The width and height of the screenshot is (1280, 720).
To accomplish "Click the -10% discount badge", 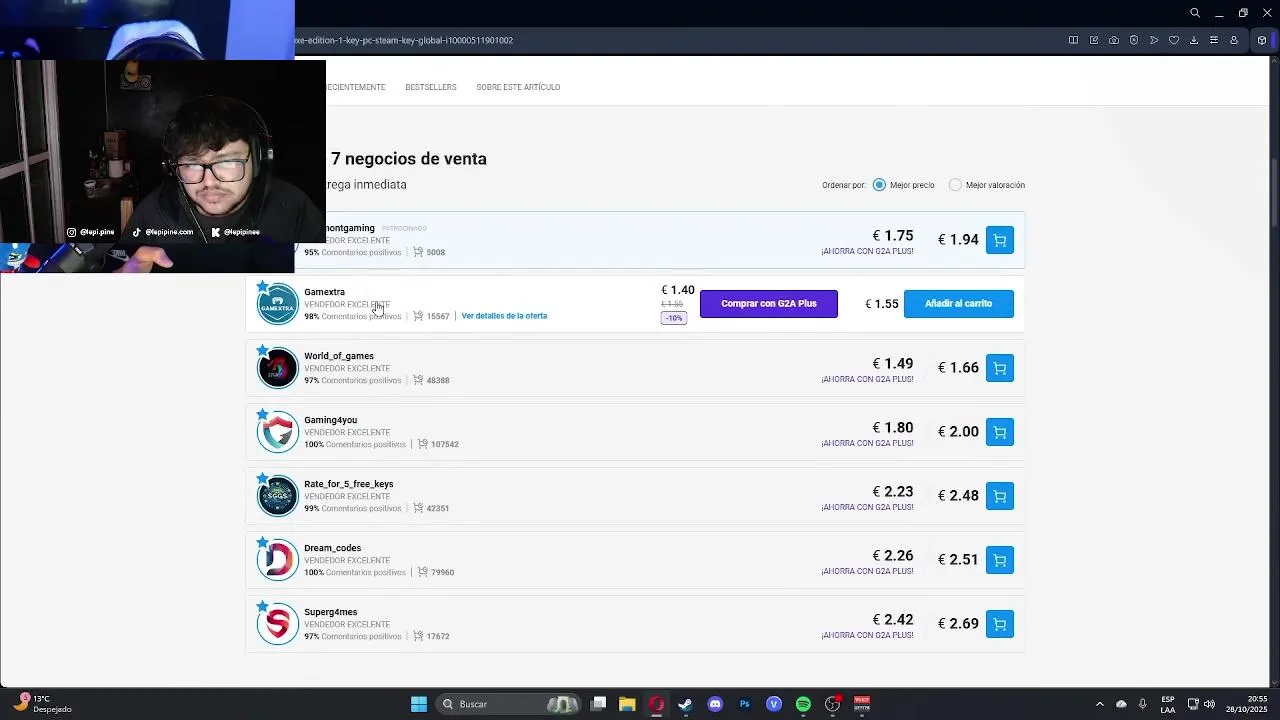I will point(673,318).
